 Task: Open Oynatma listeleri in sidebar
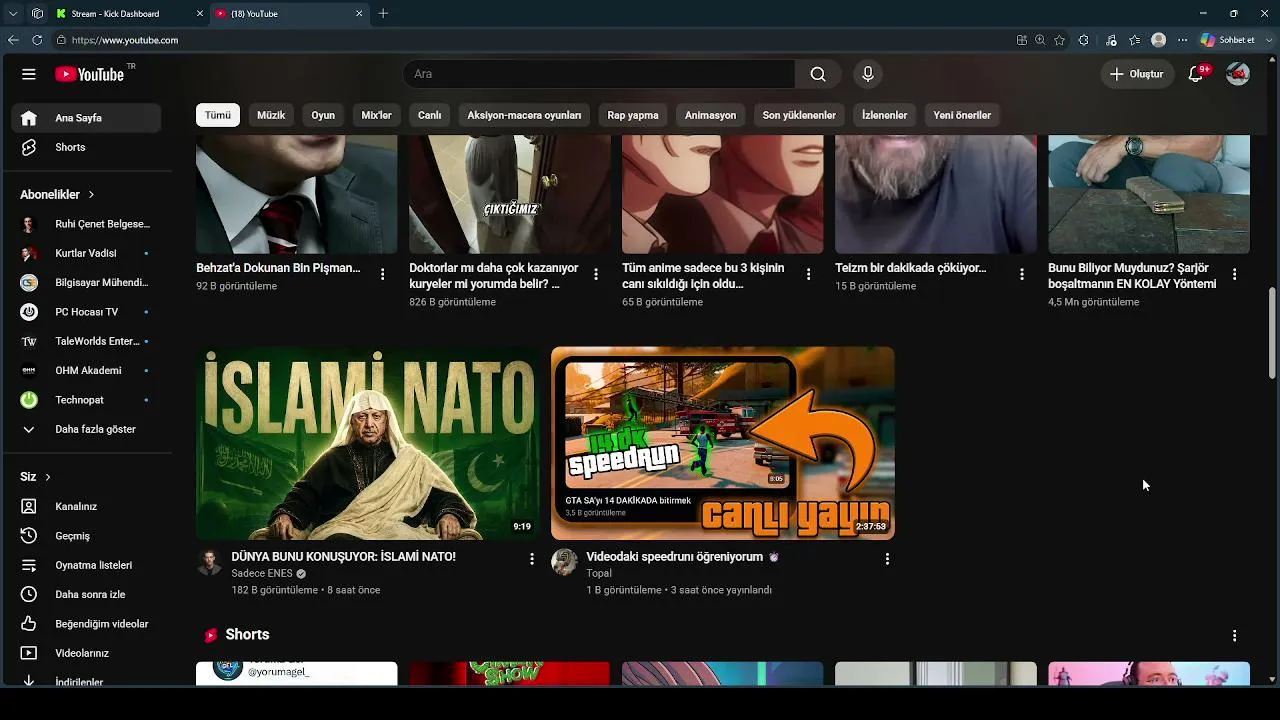(x=86, y=565)
